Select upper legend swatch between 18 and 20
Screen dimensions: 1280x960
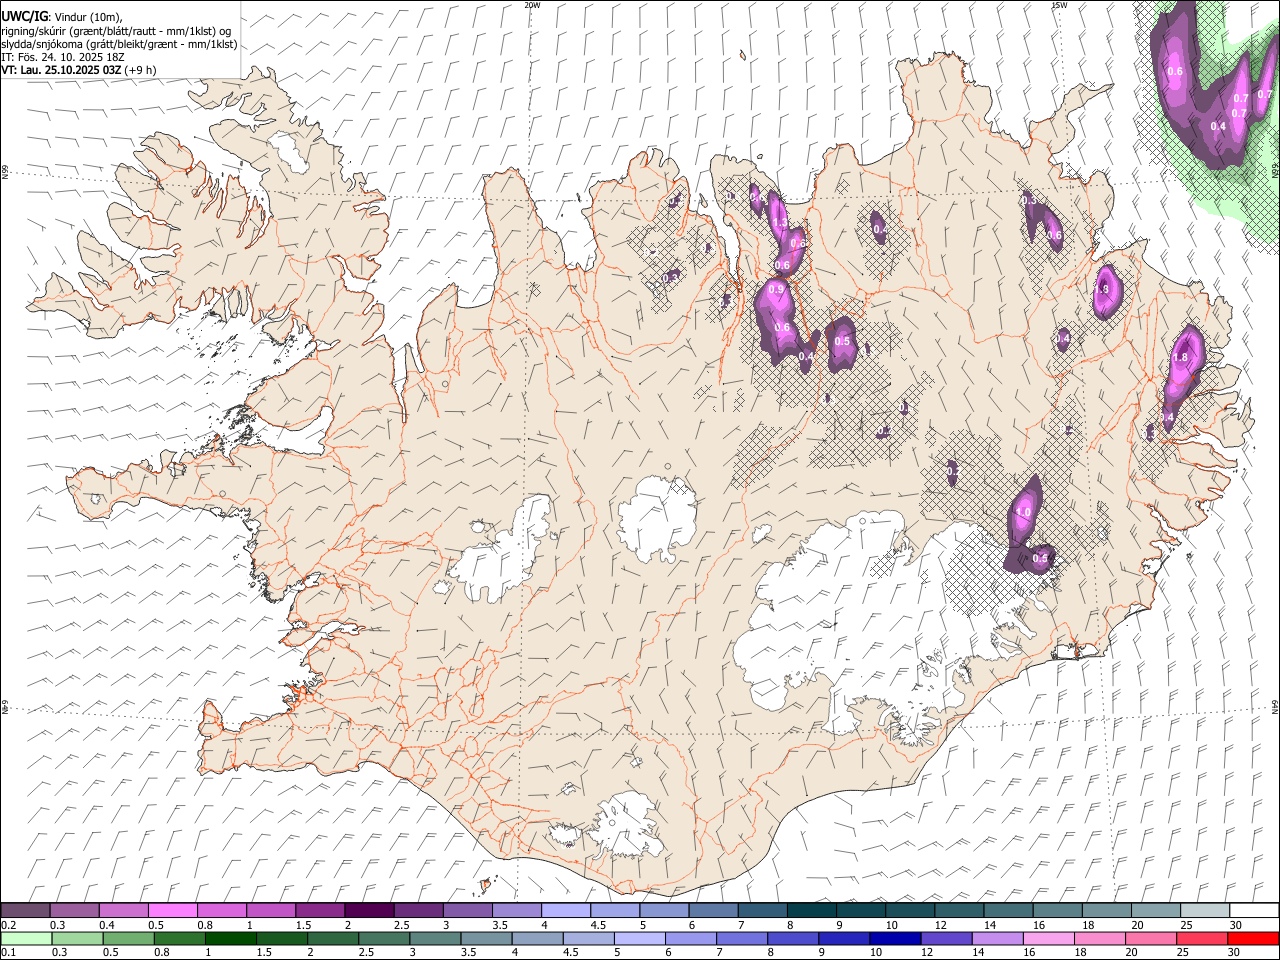tap(1106, 910)
